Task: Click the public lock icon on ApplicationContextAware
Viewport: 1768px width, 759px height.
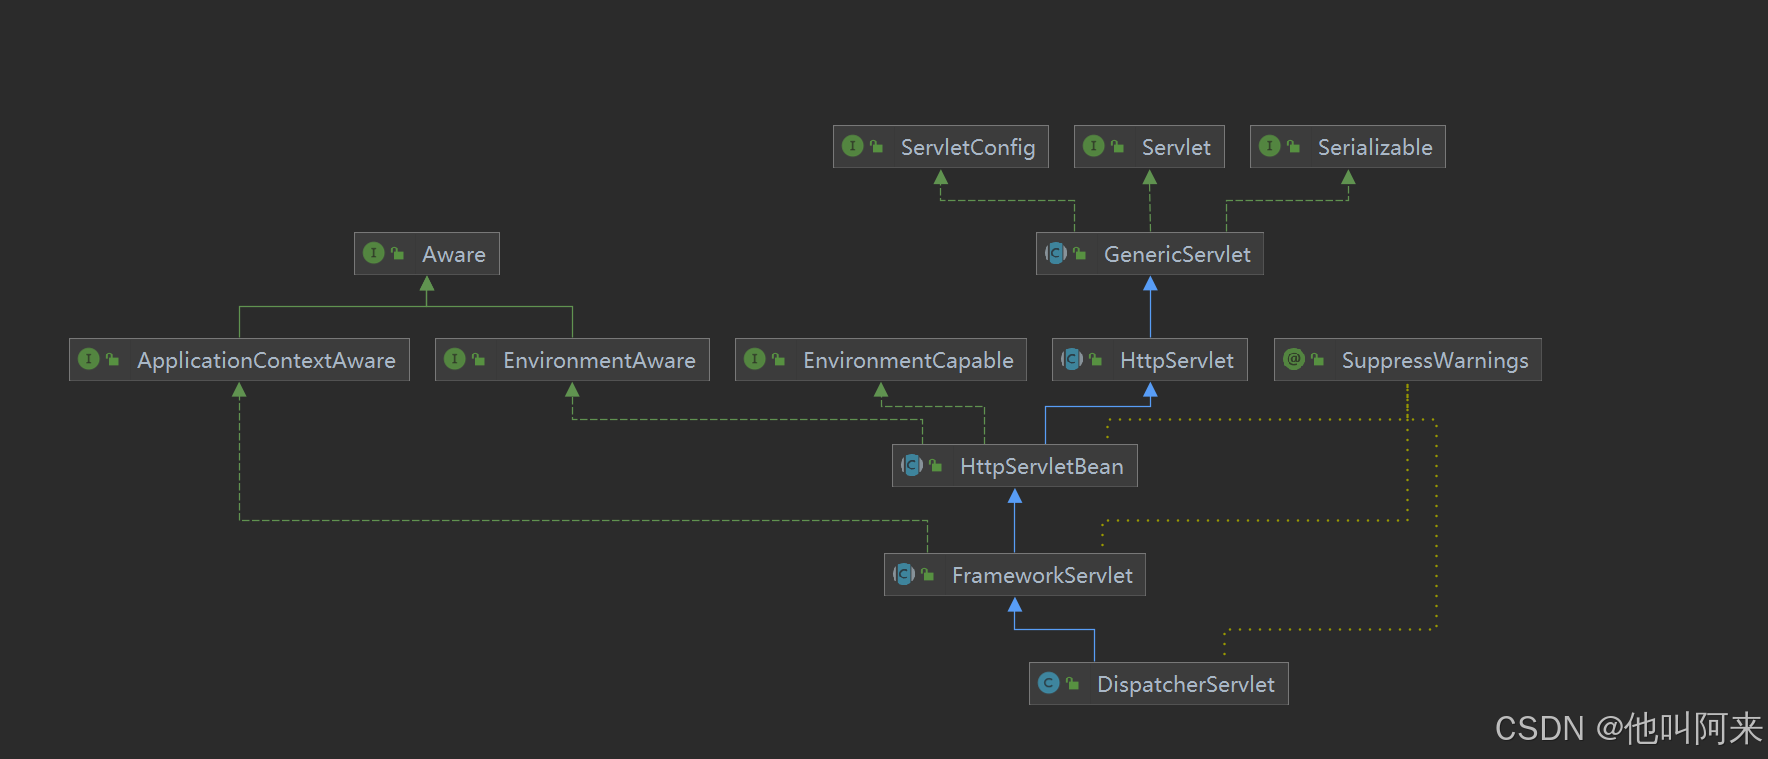Action: point(112,360)
